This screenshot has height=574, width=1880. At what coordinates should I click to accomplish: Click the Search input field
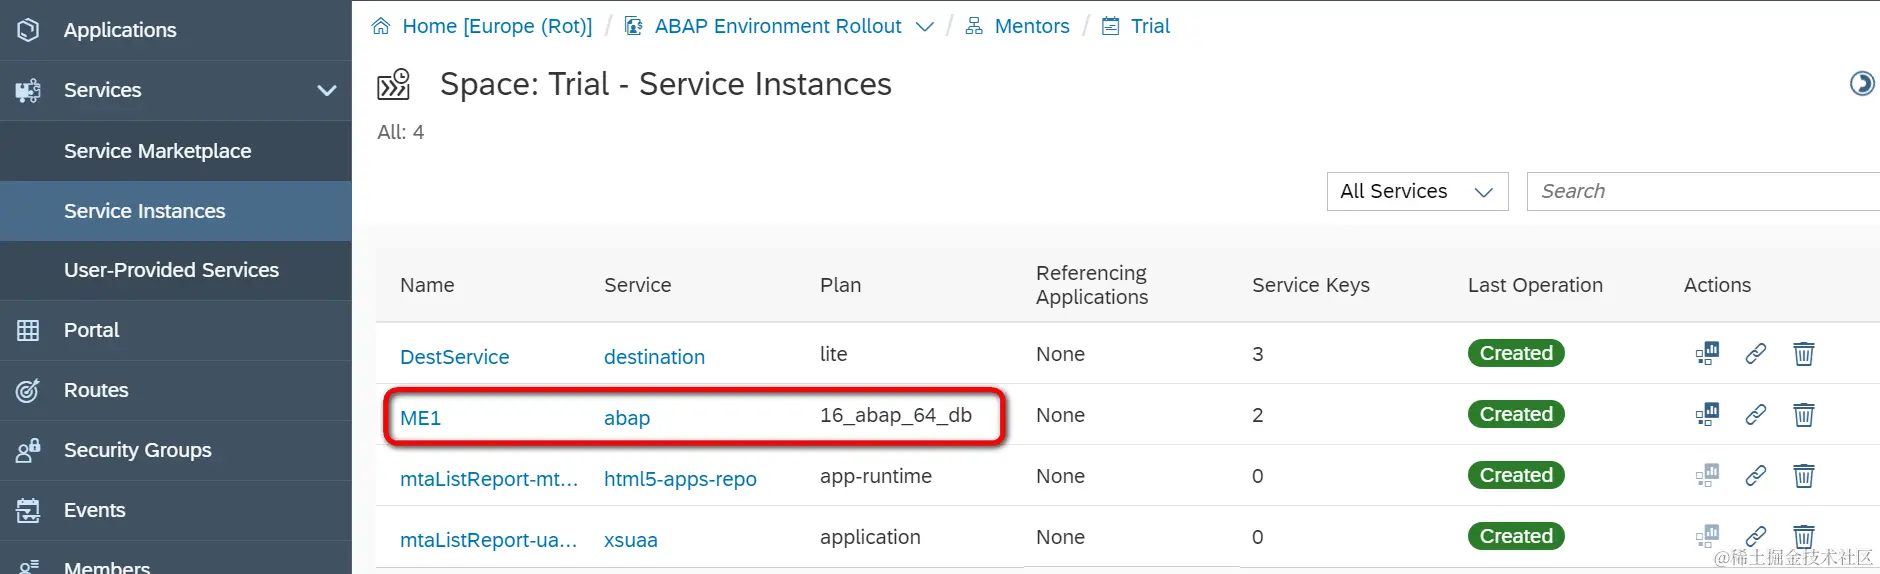[1700, 191]
